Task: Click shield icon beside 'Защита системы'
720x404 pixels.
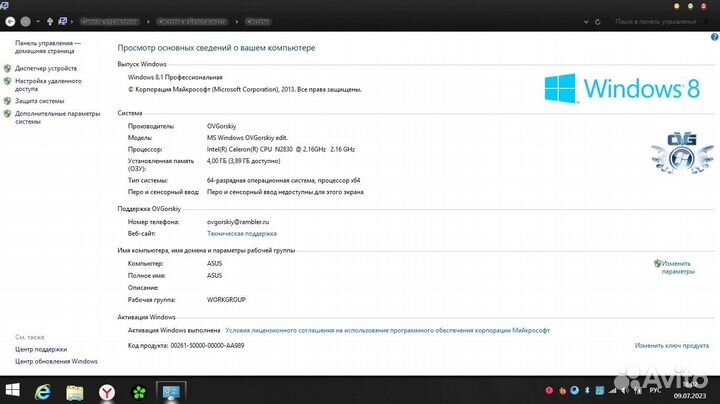Action: pyautogui.click(x=7, y=101)
